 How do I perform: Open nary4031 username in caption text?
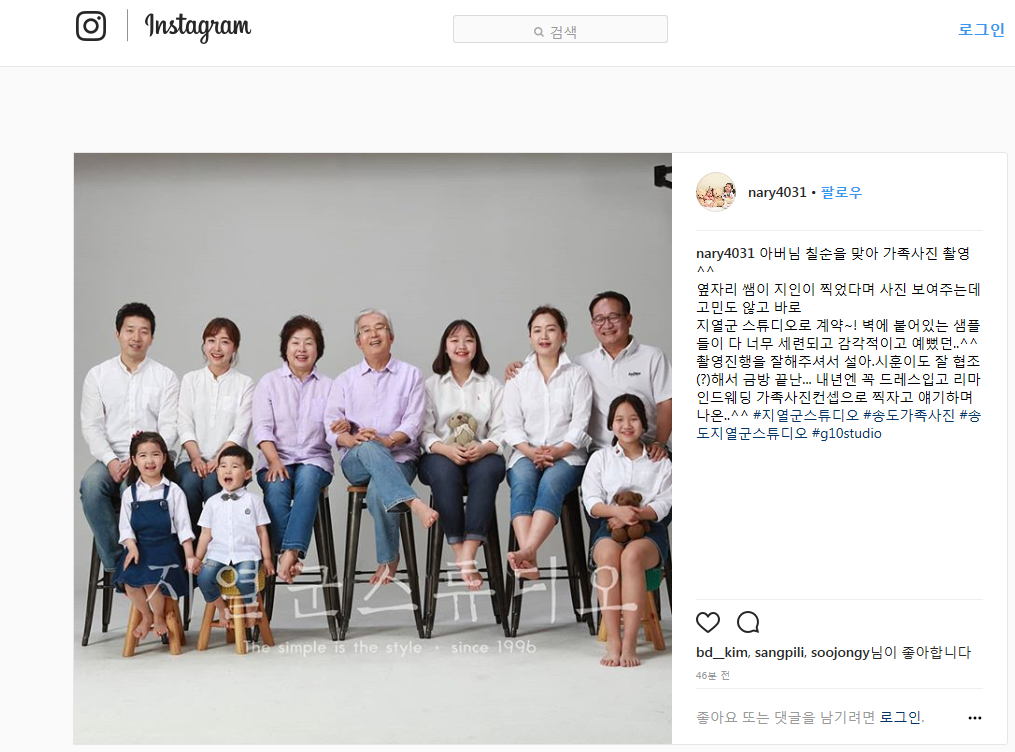pos(725,253)
